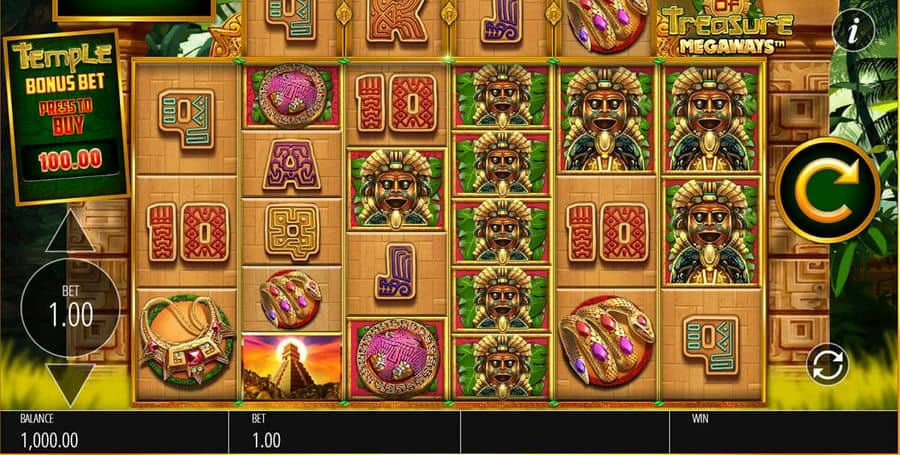Screen dimensions: 900x455
Task: Click the gold necklace symbol on reel one
Action: (187, 339)
